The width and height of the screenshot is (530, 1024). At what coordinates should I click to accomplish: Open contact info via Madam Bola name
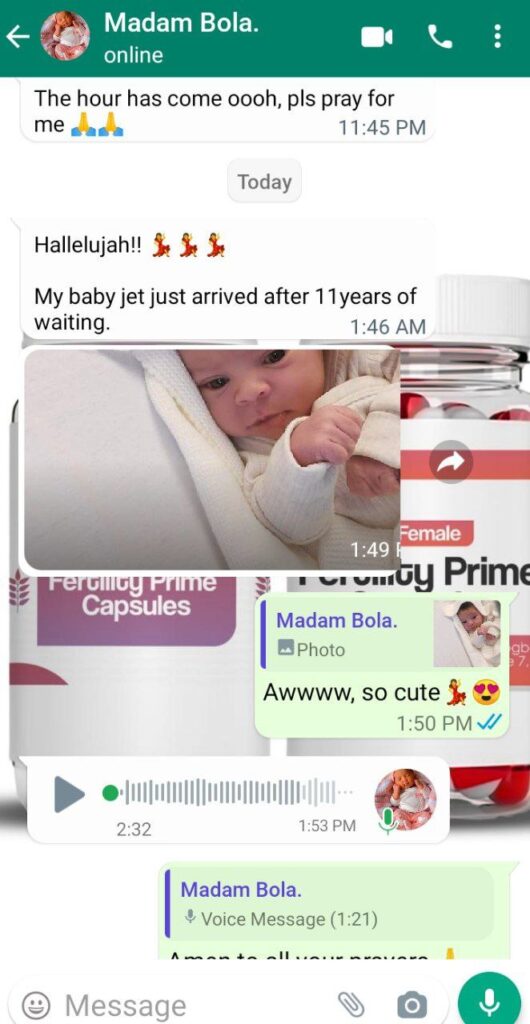point(181,24)
